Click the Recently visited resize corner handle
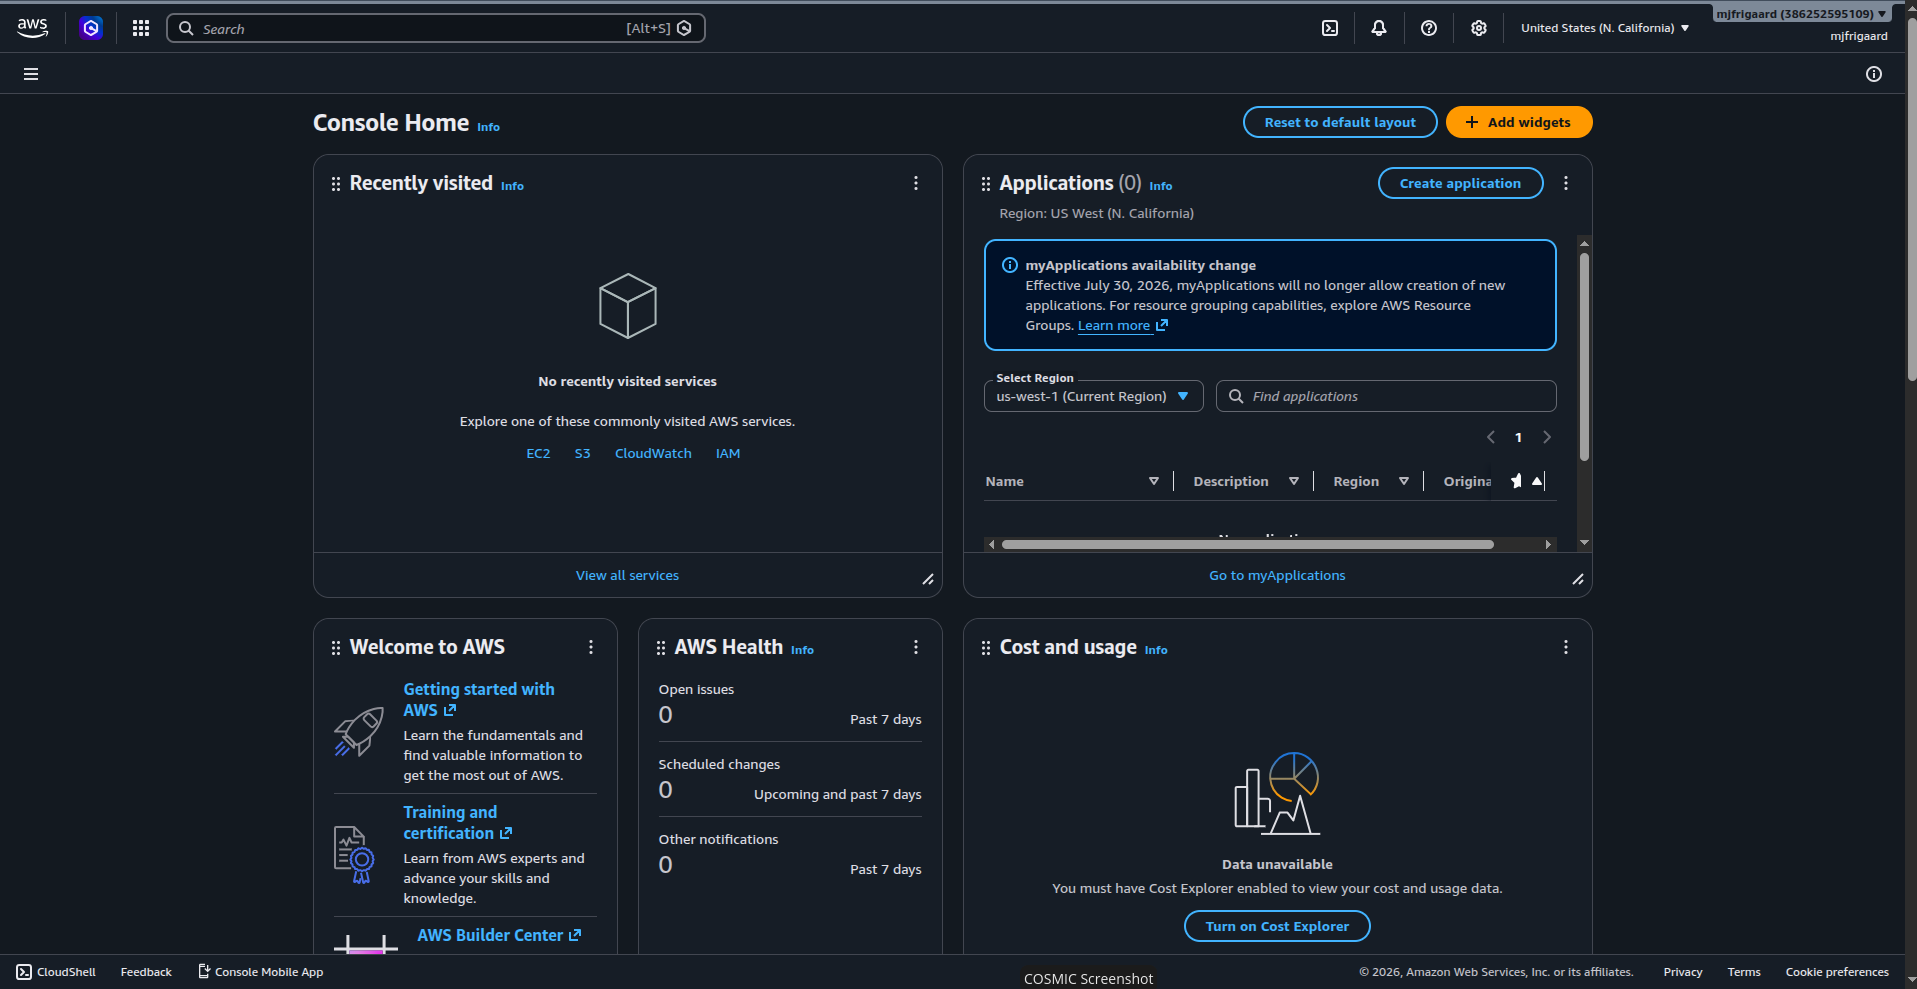Viewport: 1917px width, 989px height. coord(928,579)
